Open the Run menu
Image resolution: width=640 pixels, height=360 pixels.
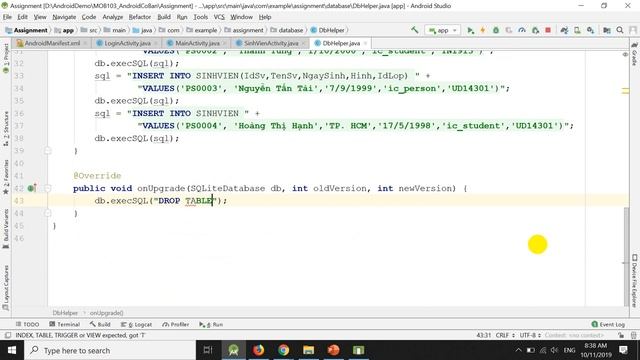pyautogui.click(x=182, y=17)
